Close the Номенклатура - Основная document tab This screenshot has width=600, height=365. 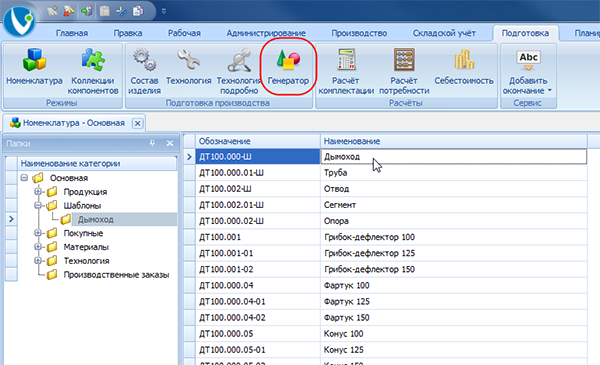[x=137, y=123]
